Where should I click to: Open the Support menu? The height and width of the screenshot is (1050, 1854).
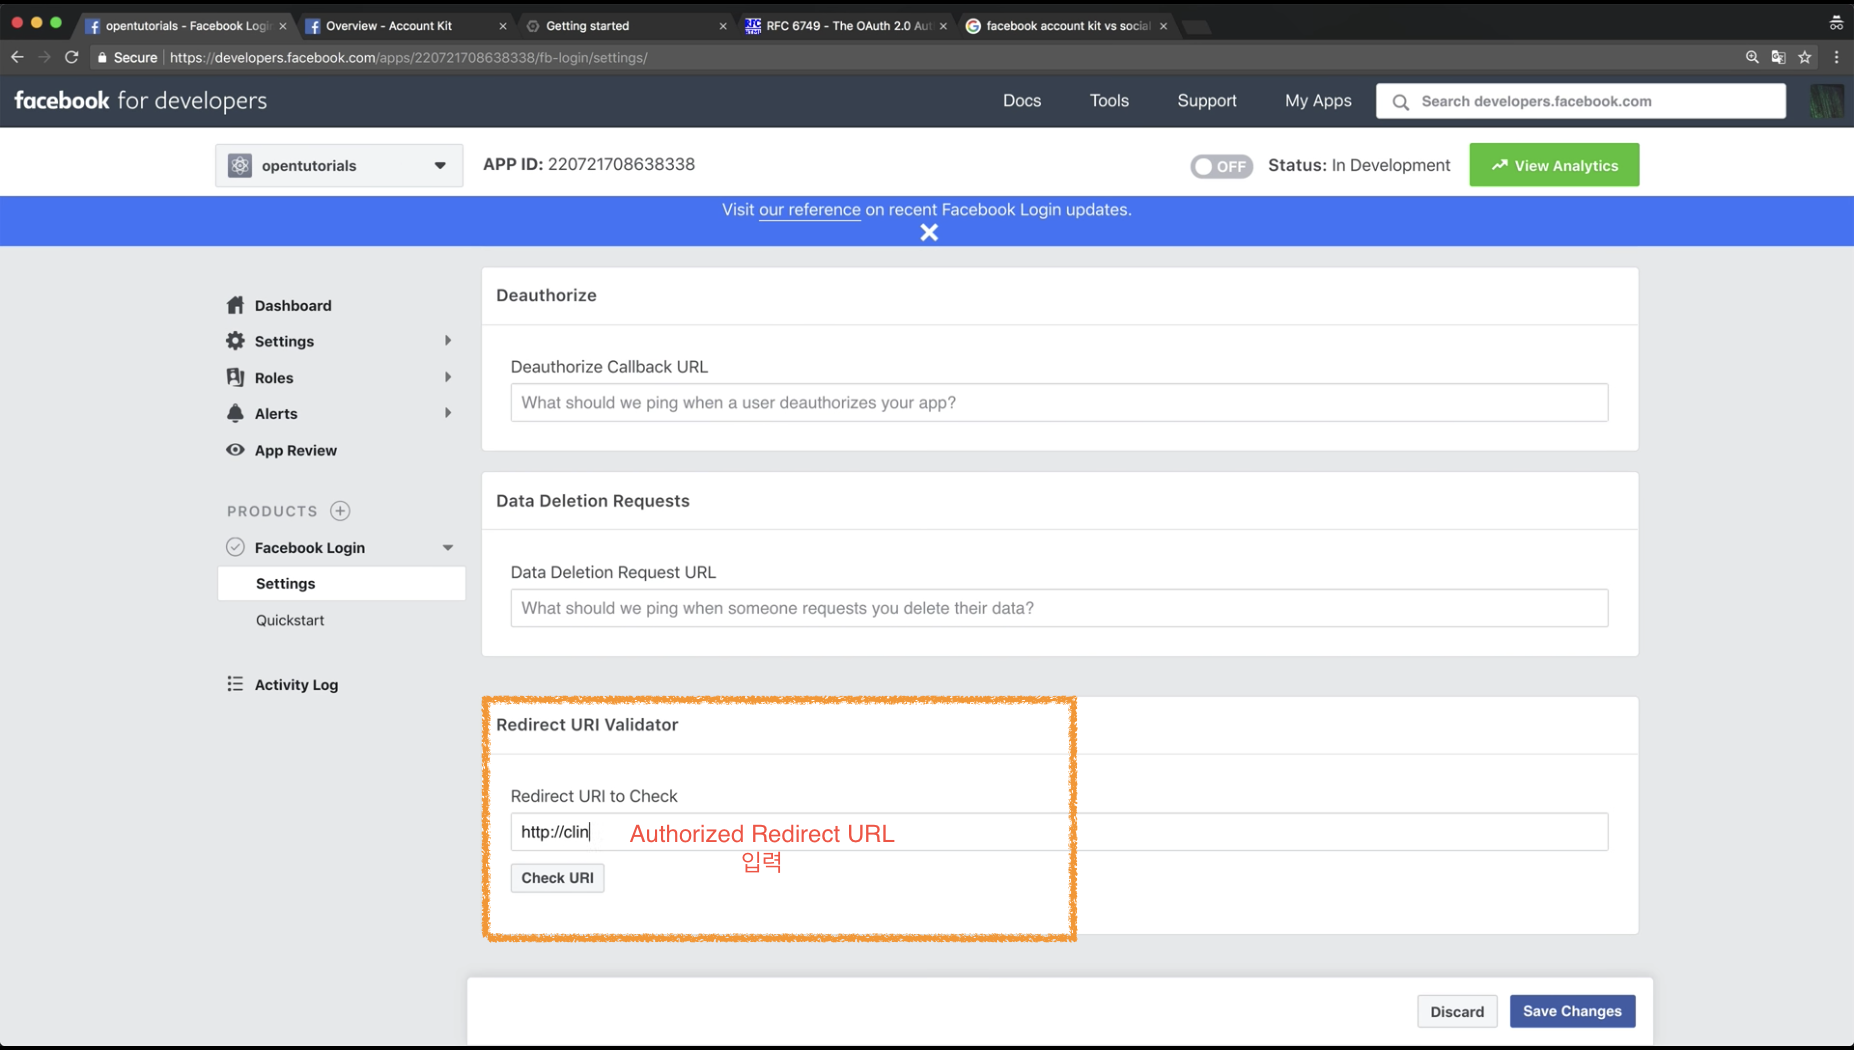pyautogui.click(x=1207, y=101)
